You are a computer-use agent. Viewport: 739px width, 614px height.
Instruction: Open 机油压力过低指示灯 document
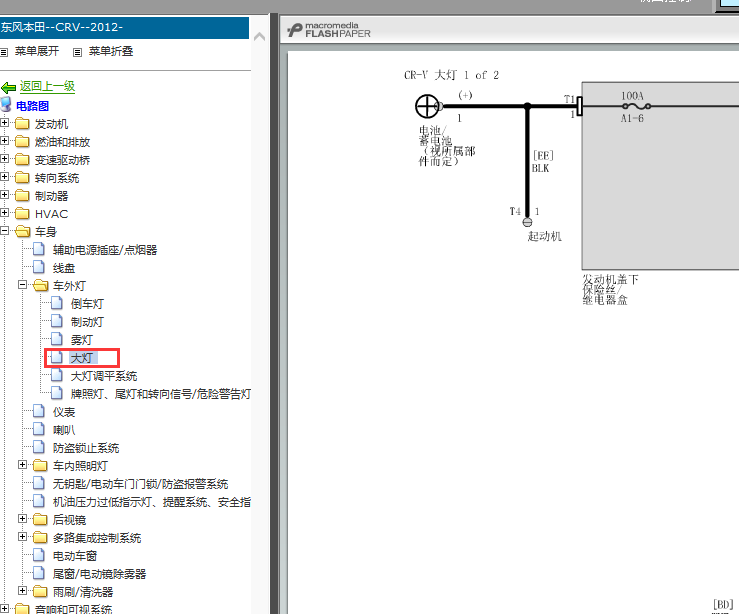coord(152,502)
